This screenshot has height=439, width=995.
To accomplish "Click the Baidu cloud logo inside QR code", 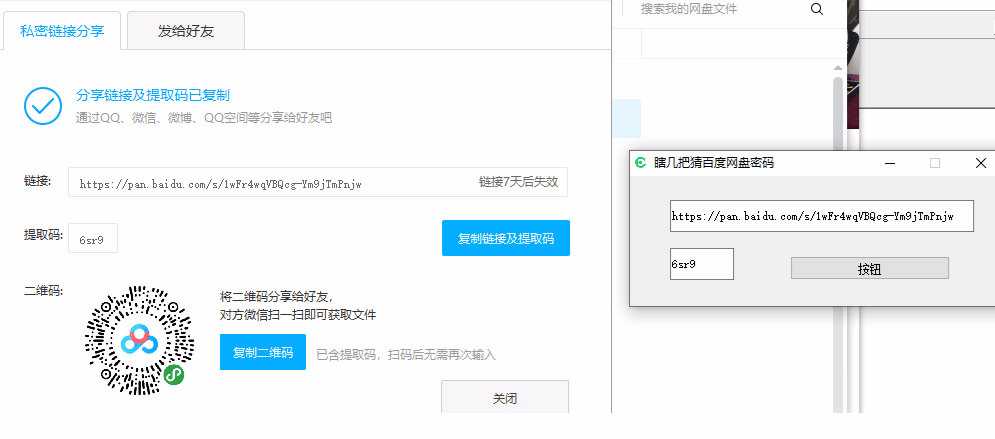I will (x=140, y=341).
